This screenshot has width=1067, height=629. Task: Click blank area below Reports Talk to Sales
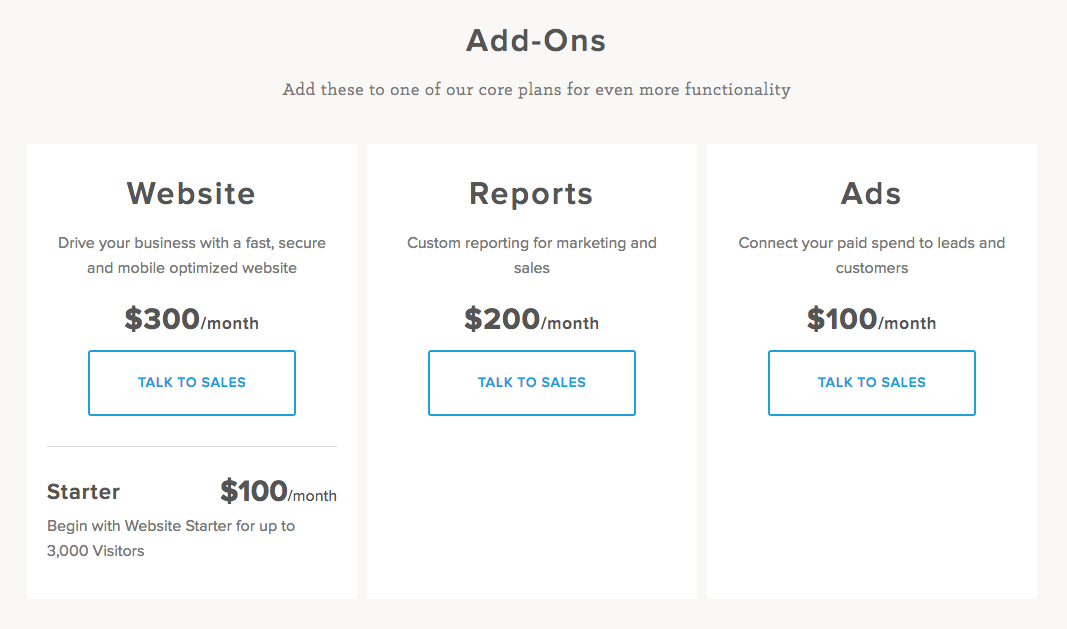(531, 507)
